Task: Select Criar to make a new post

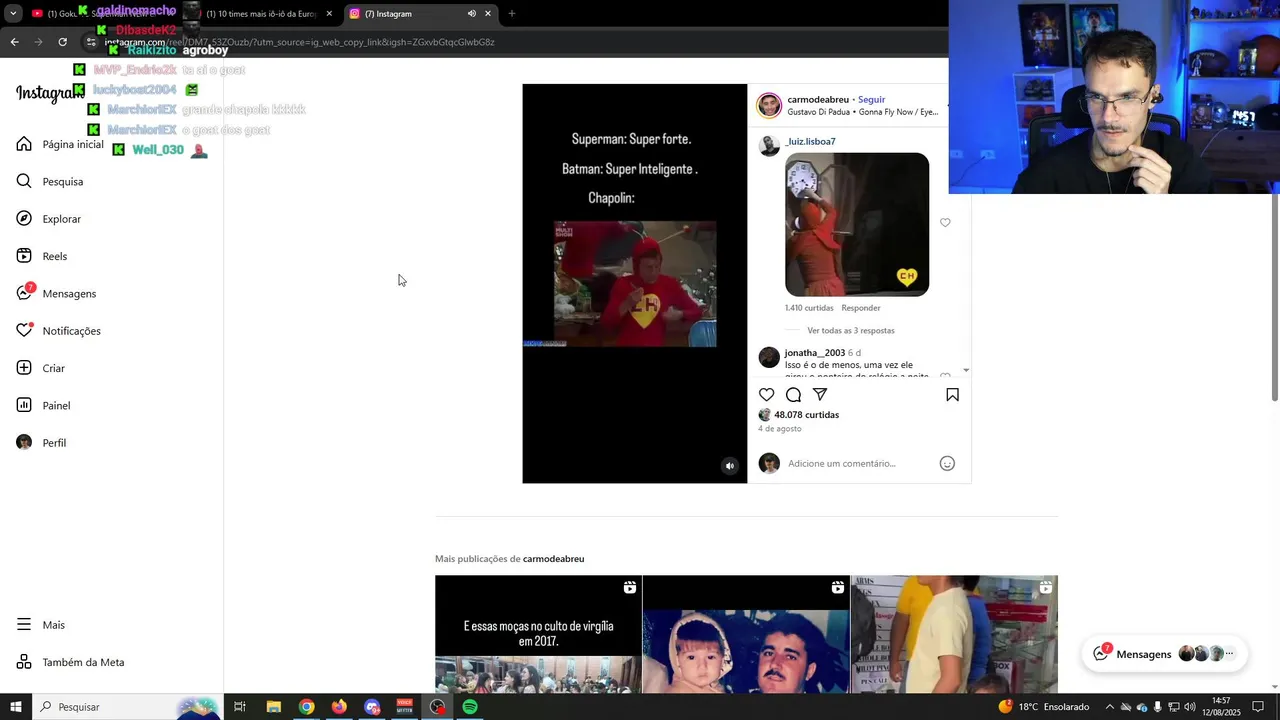Action: pyautogui.click(x=41, y=368)
